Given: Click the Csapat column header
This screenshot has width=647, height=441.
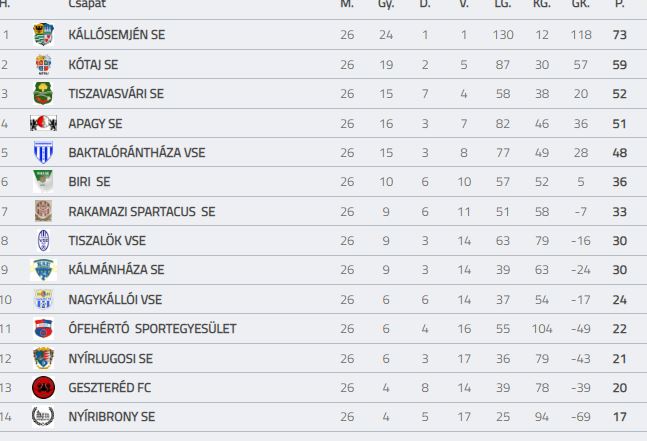Looking at the screenshot, I should tap(87, 4).
